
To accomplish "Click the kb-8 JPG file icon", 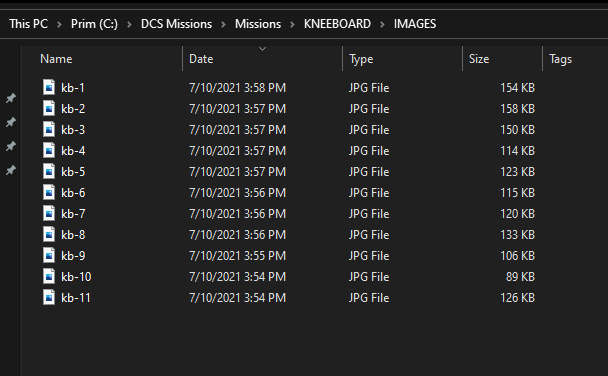I will pyautogui.click(x=49, y=234).
